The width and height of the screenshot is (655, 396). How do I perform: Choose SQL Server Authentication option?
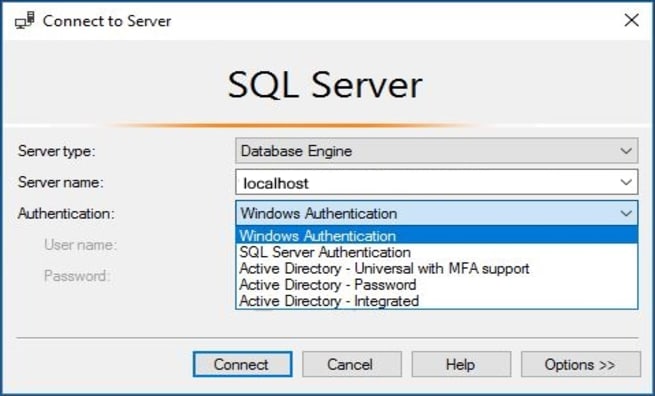437,252
